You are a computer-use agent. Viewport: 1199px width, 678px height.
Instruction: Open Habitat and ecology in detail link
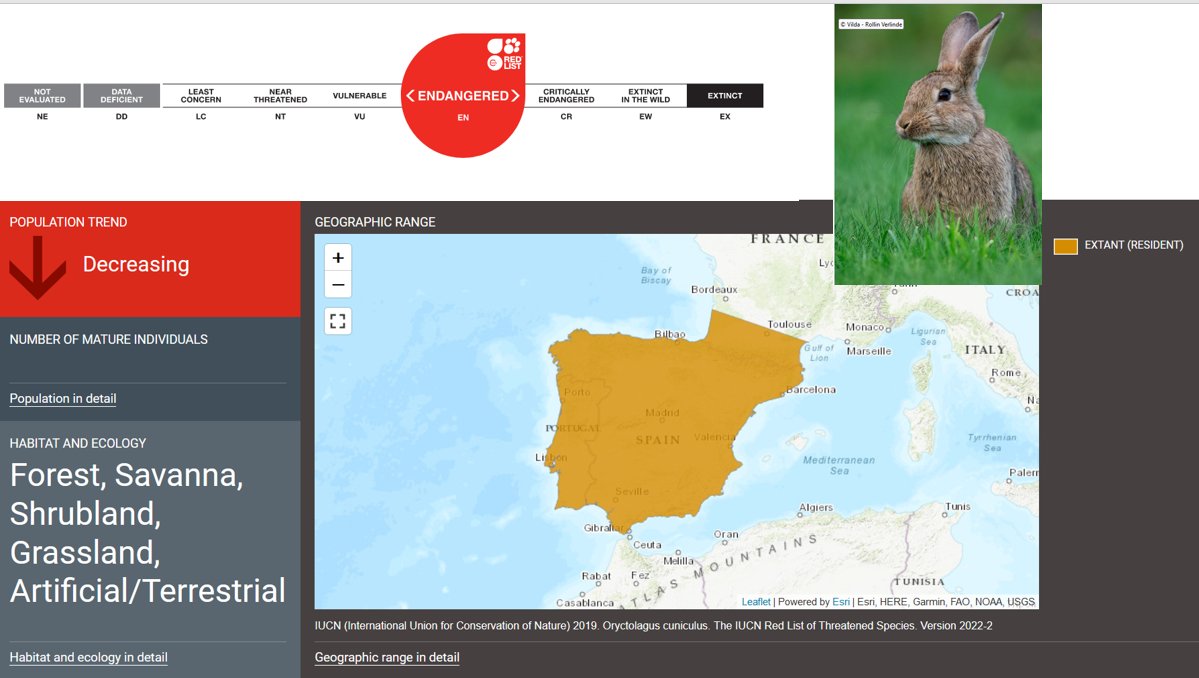click(89, 657)
